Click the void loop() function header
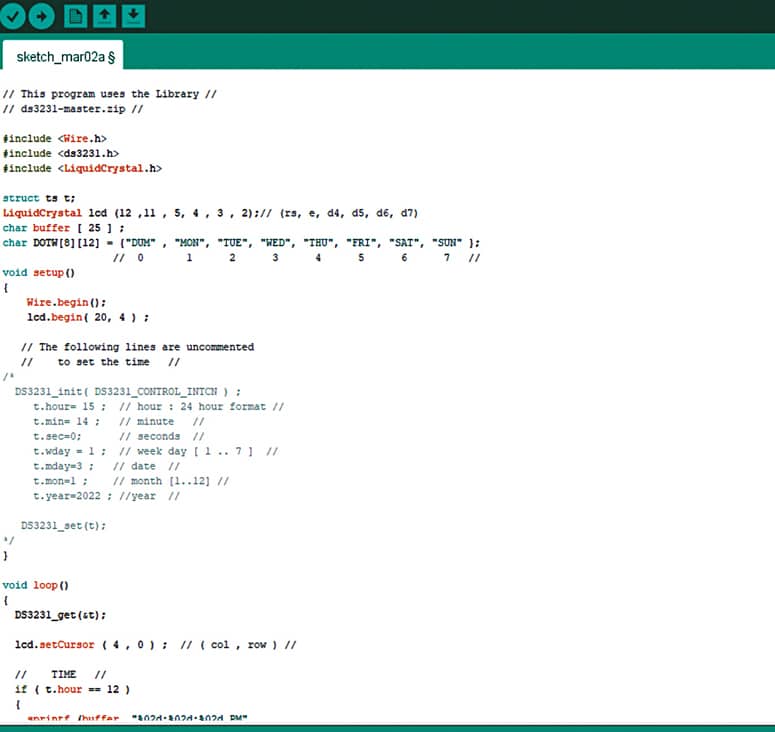The height and width of the screenshot is (732, 775). pyautogui.click(x=36, y=585)
